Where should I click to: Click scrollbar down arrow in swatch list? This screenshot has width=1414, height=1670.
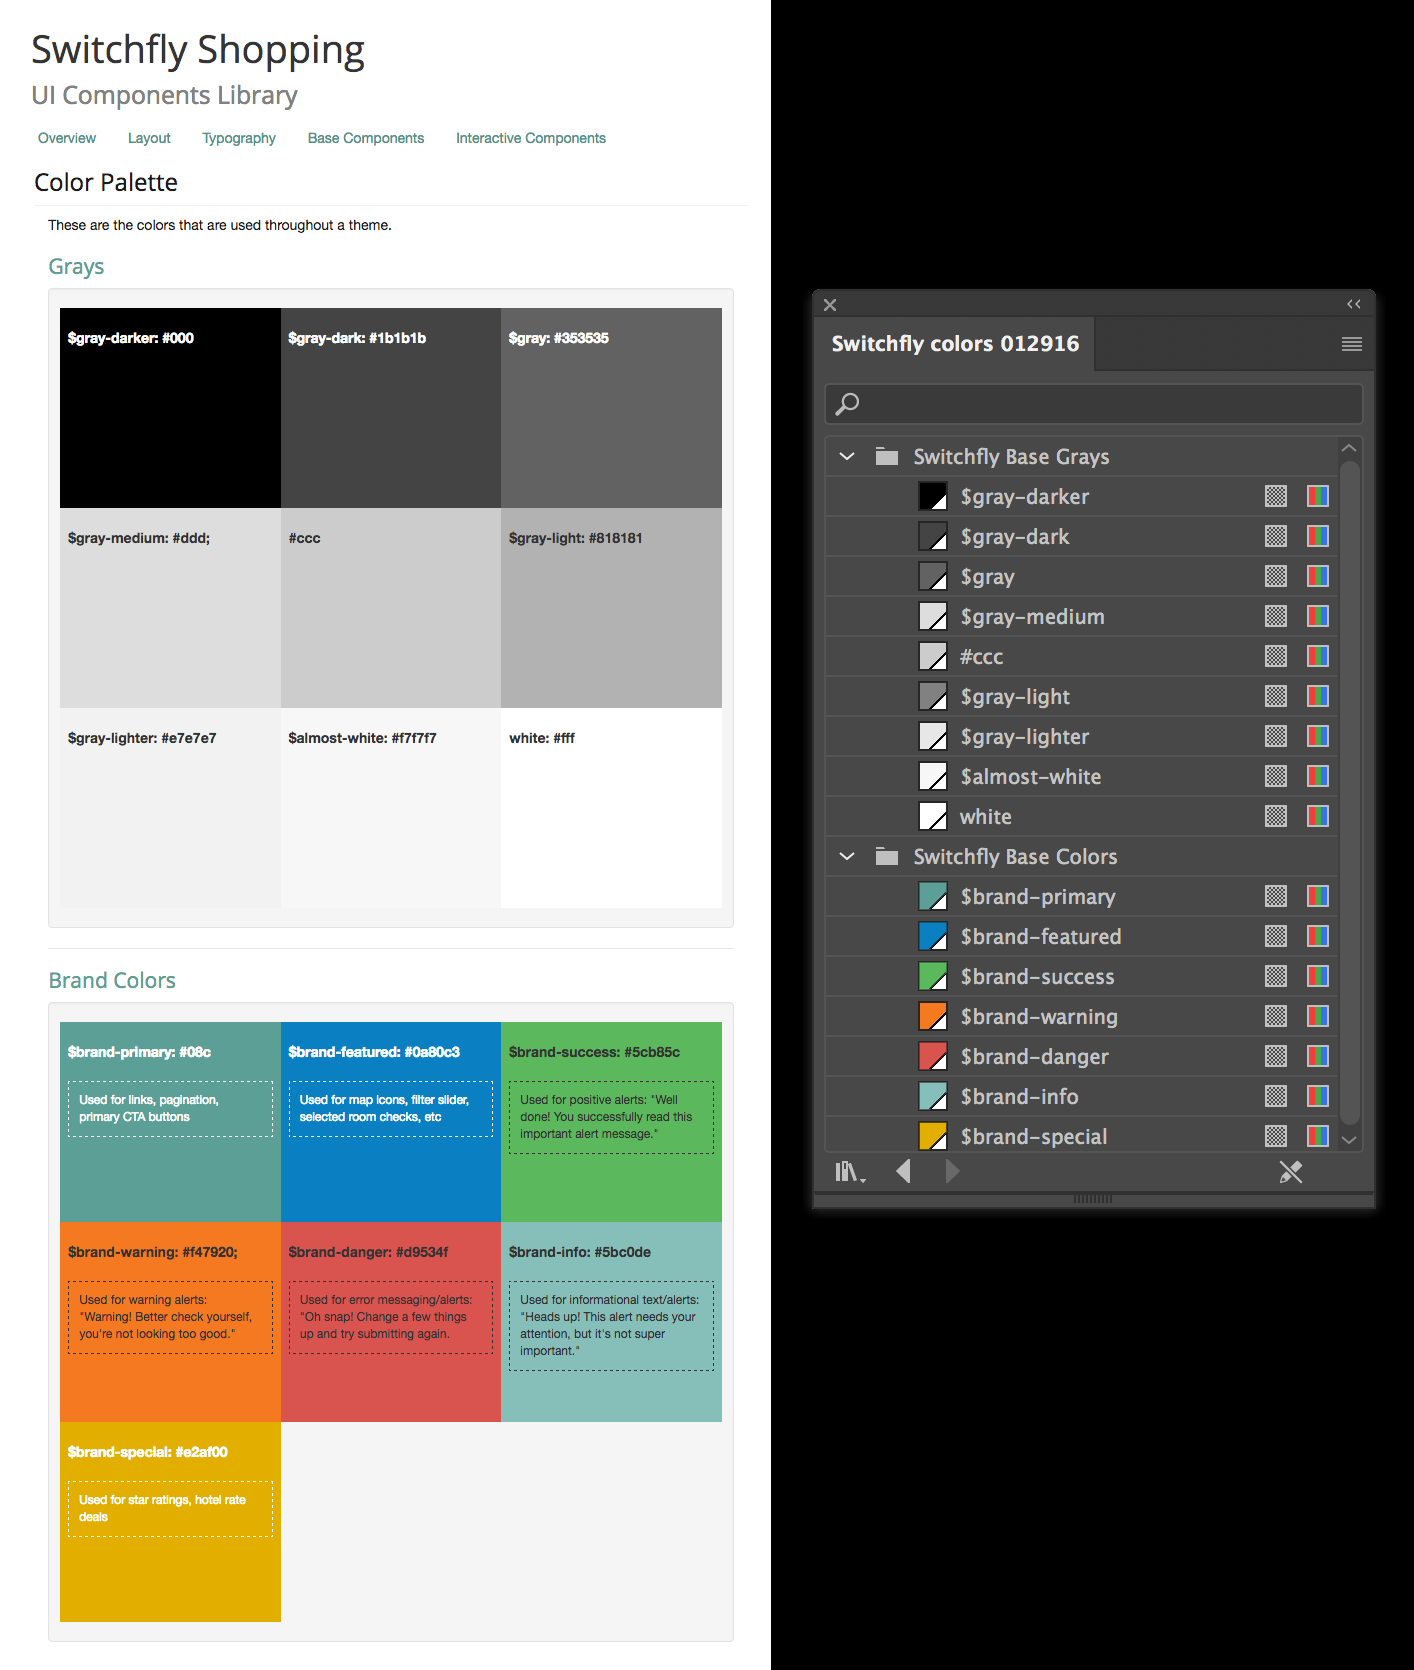1349,1140
